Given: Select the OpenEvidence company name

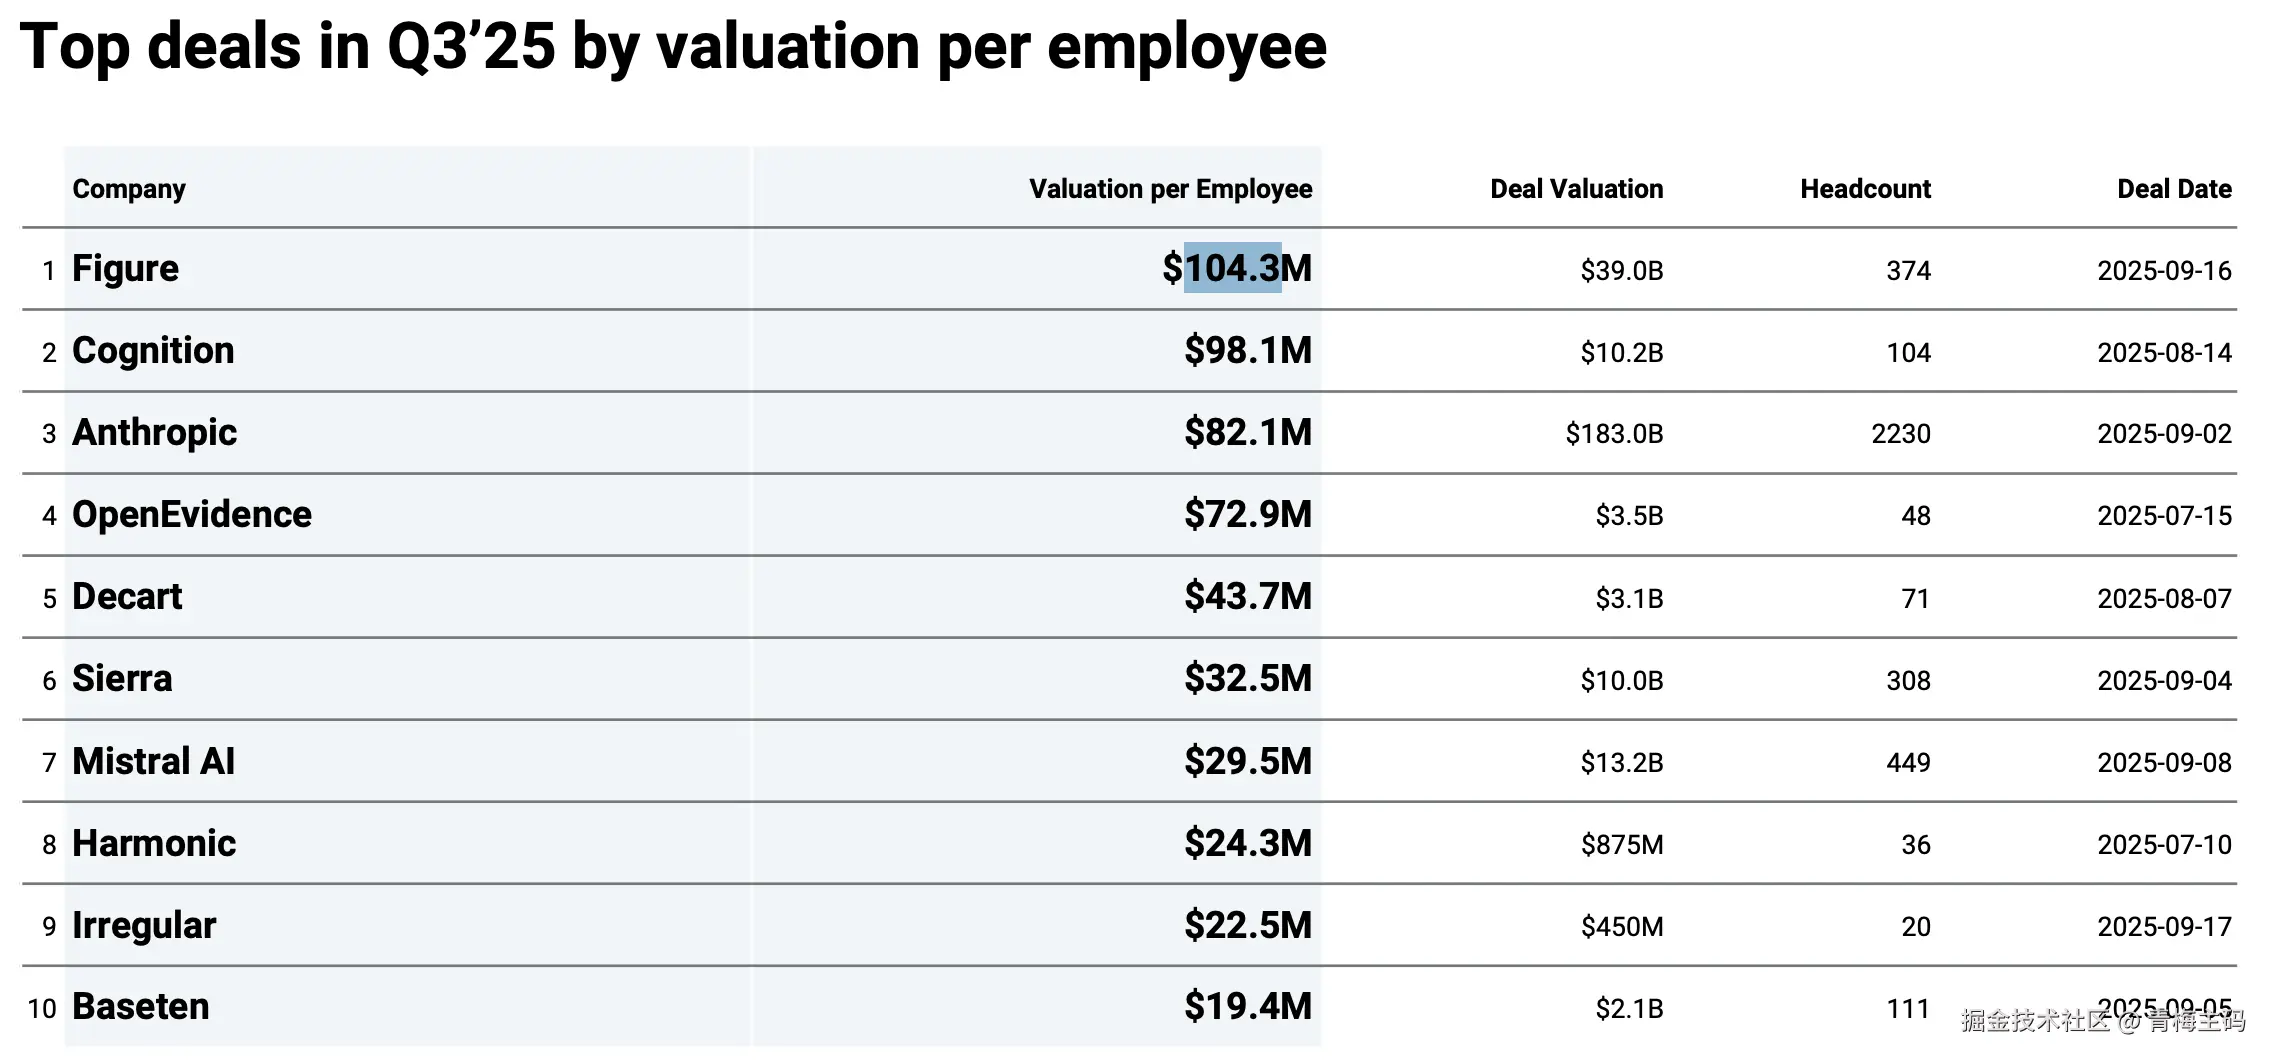Looking at the screenshot, I should point(192,515).
